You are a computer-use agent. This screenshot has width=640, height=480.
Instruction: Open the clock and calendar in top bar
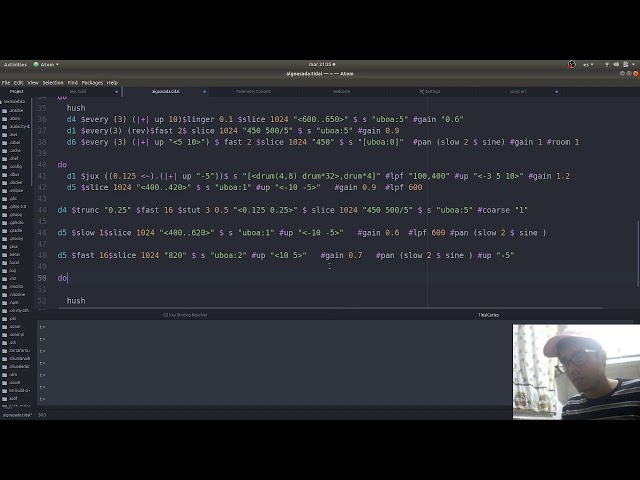(x=322, y=64)
